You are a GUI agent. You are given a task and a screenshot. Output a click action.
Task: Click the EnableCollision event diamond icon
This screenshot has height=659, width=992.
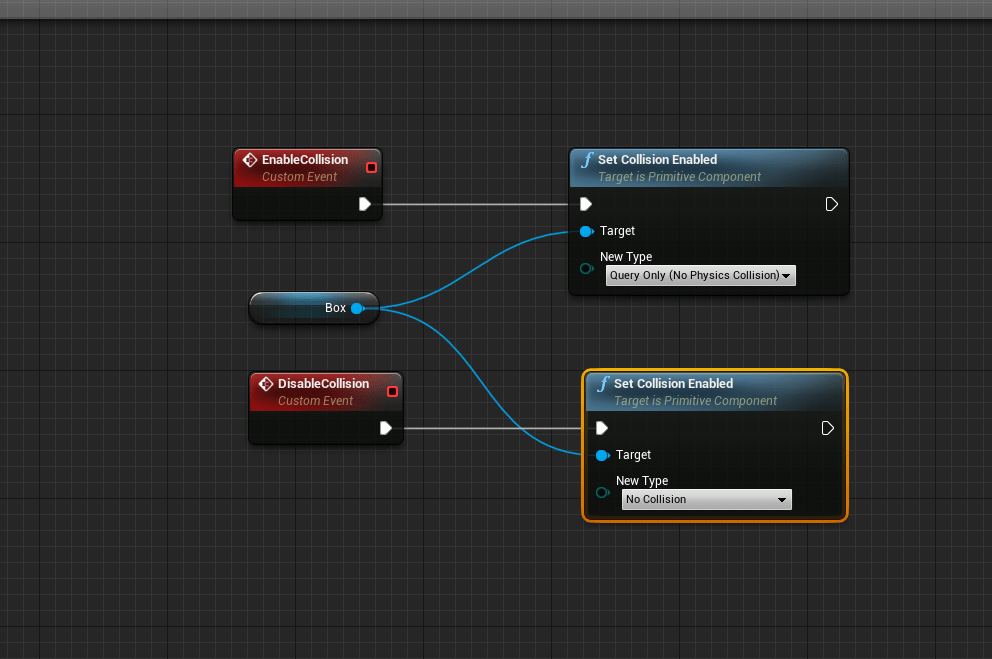(250, 160)
